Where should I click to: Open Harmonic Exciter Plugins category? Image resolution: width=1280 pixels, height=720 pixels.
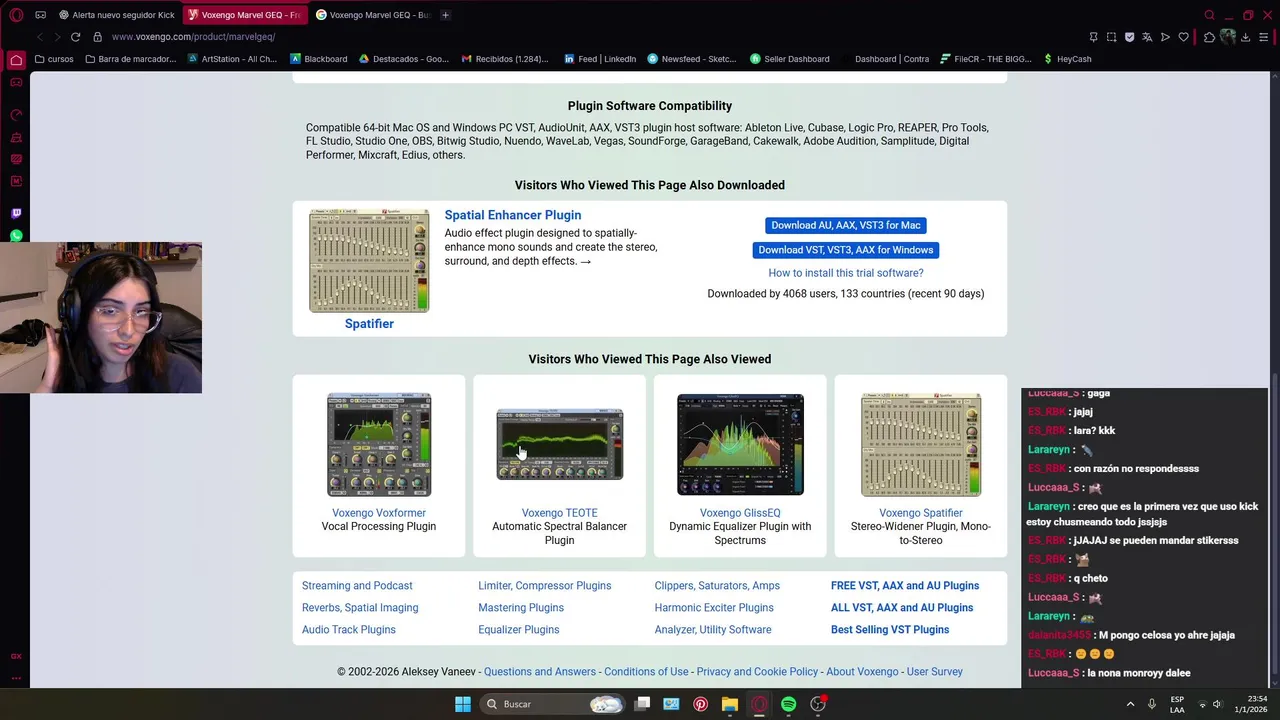click(714, 608)
